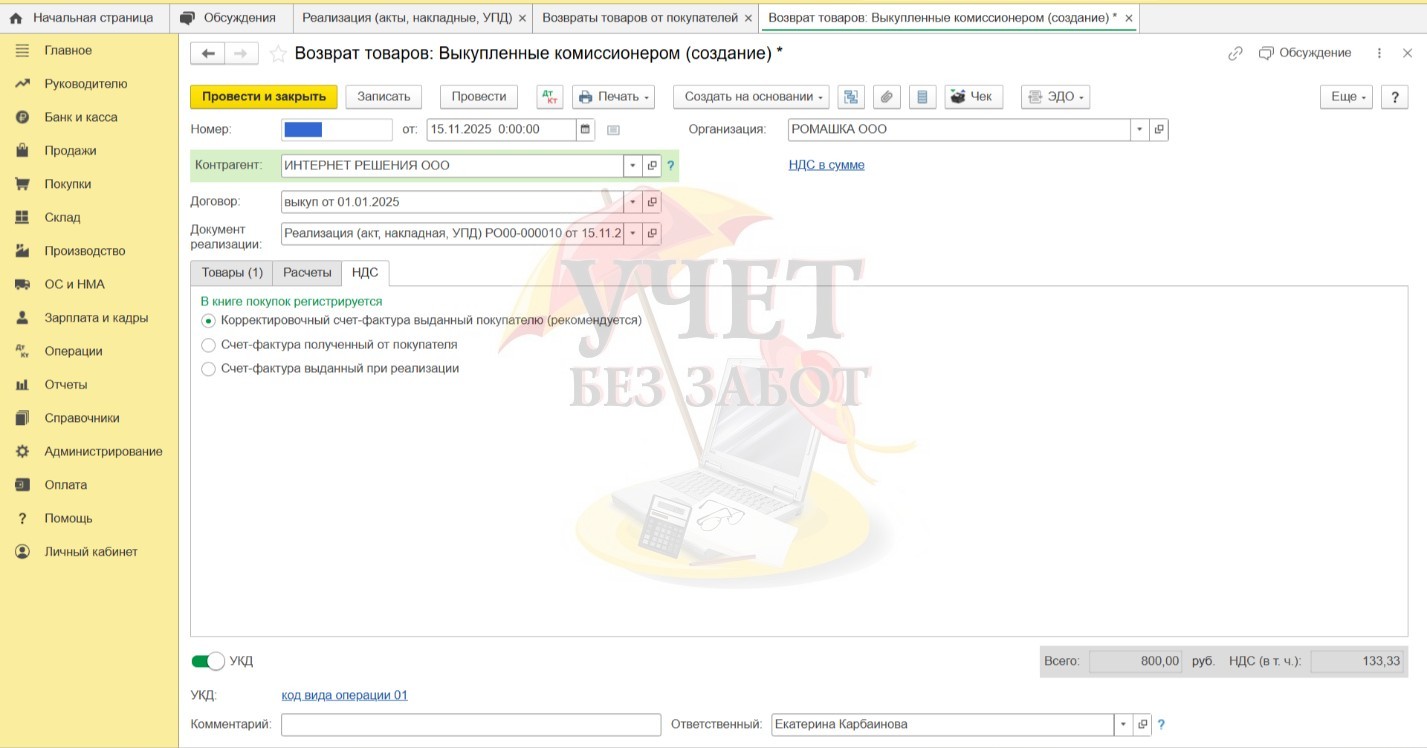Click the paperclip attached files icon
This screenshot has height=748, width=1427.
tap(886, 97)
